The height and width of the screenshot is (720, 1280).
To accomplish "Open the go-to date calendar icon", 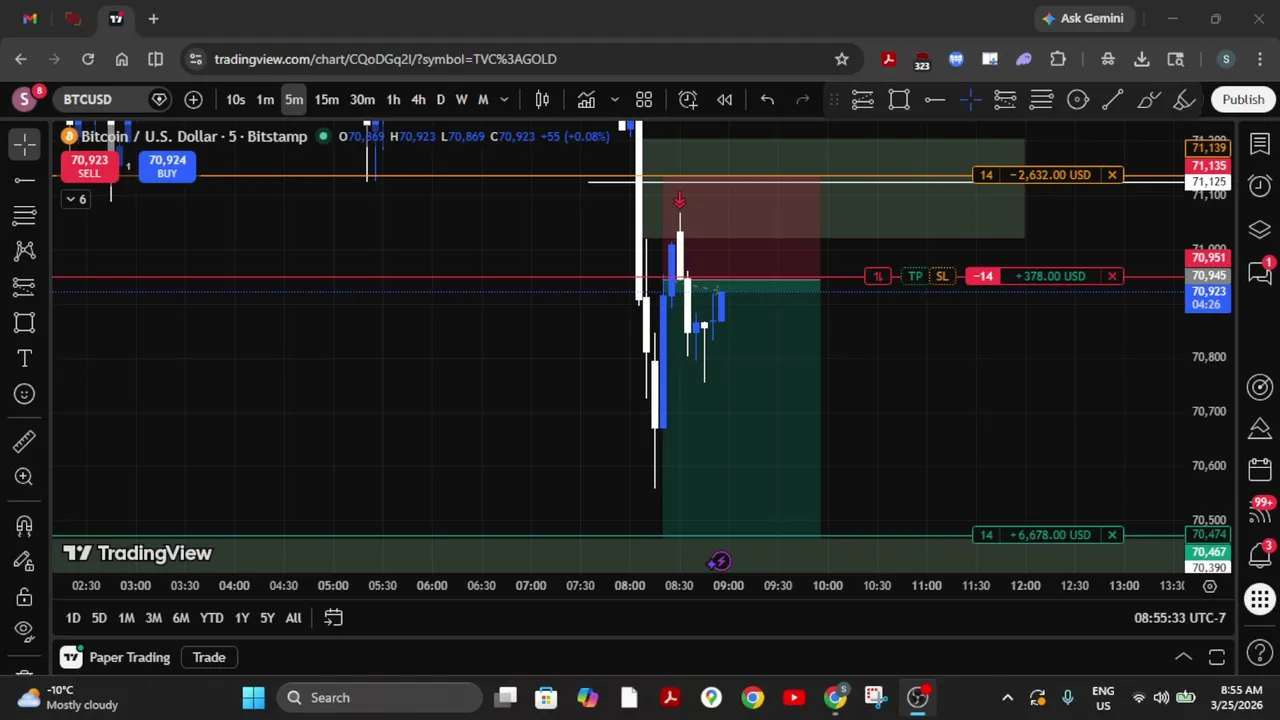I will (x=334, y=618).
